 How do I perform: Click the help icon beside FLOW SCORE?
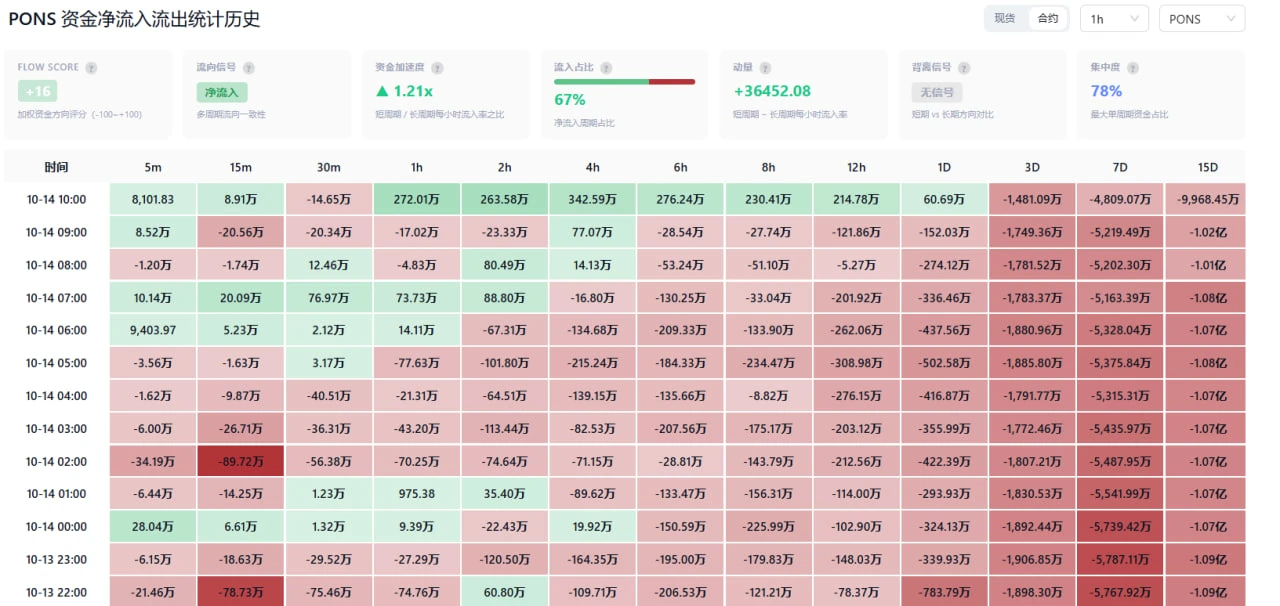click(x=91, y=68)
